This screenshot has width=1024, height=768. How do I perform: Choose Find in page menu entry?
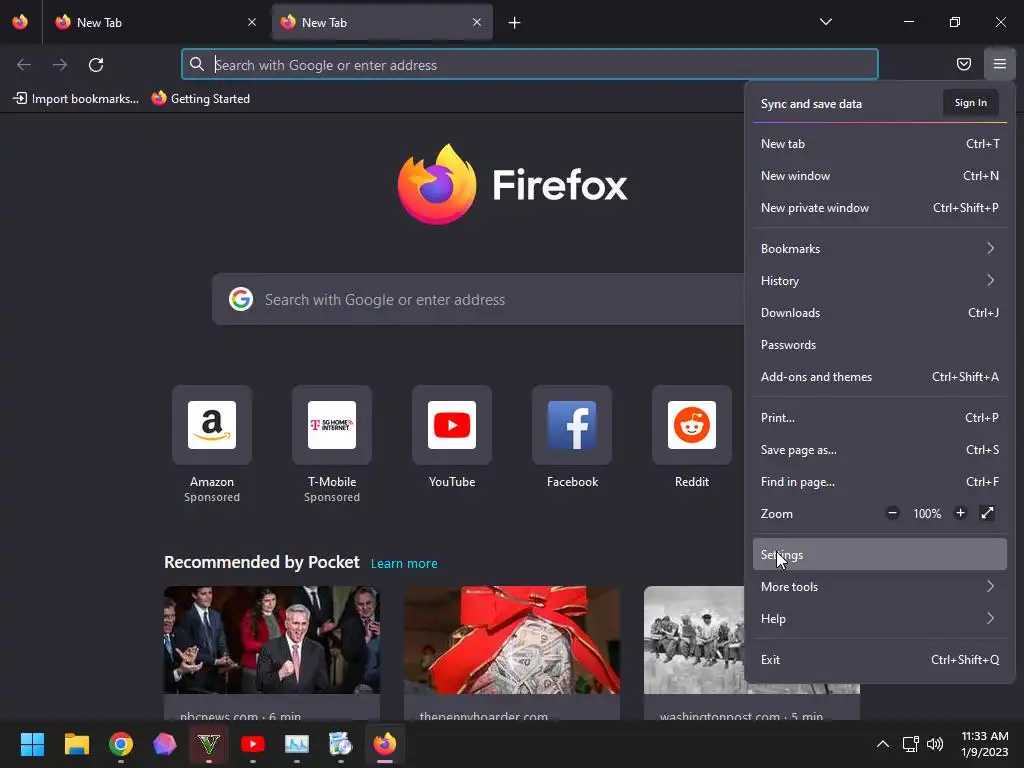pos(880,482)
